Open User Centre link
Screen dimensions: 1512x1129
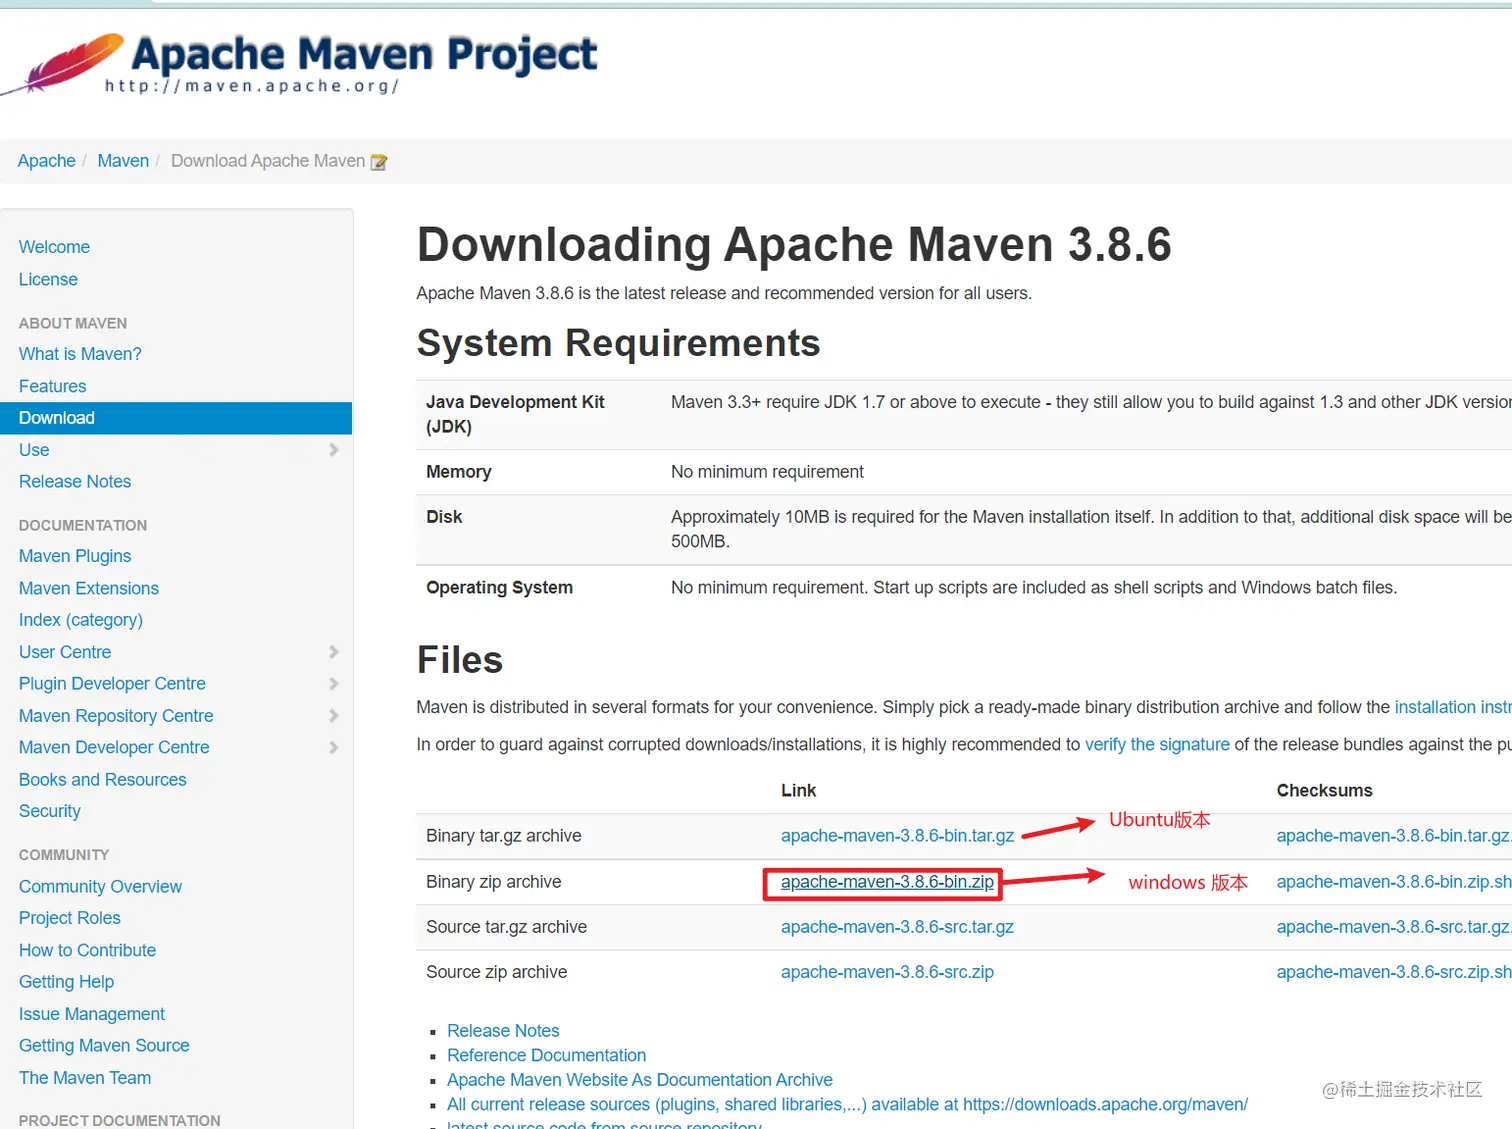point(65,652)
